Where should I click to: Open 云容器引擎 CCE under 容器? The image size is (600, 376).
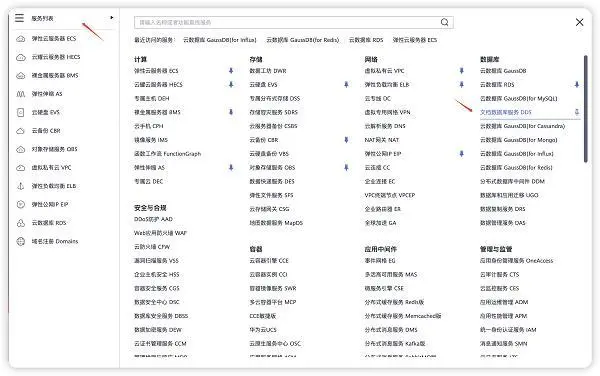point(269,260)
